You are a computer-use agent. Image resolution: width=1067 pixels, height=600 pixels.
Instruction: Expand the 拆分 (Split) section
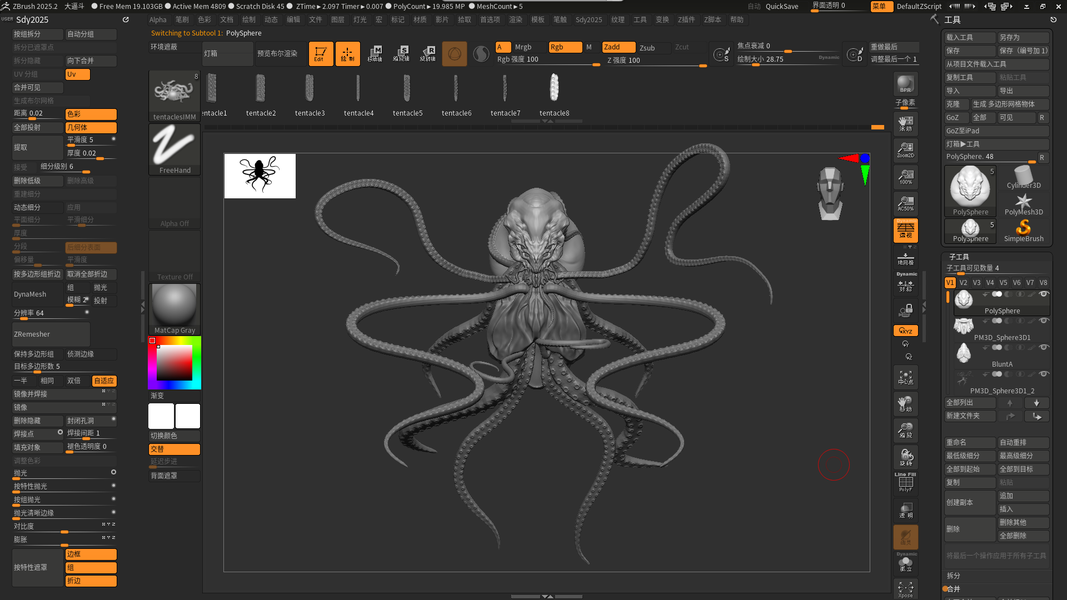(x=953, y=576)
